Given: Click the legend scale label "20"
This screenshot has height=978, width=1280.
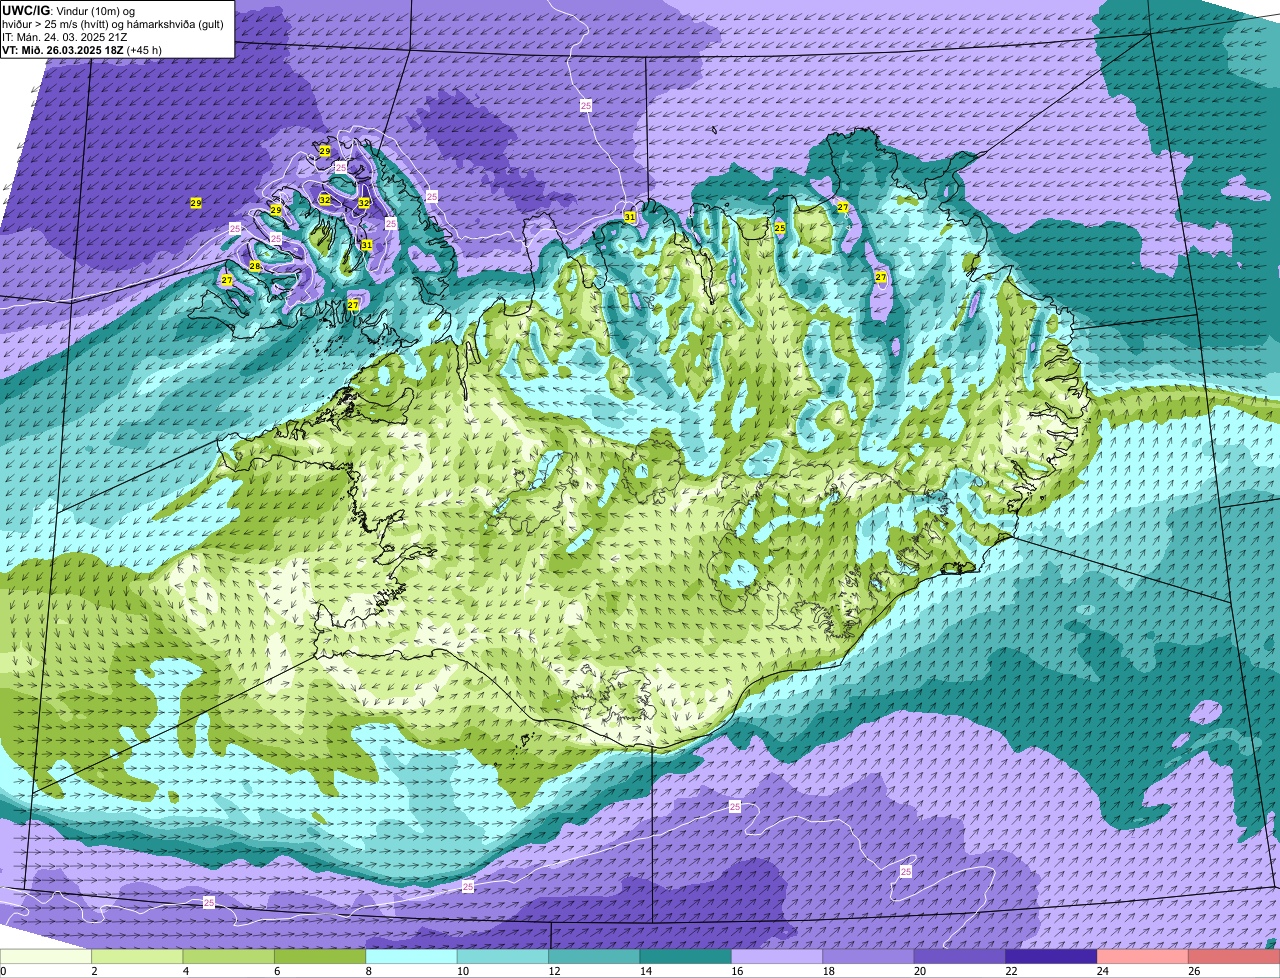Looking at the screenshot, I should coord(919,971).
